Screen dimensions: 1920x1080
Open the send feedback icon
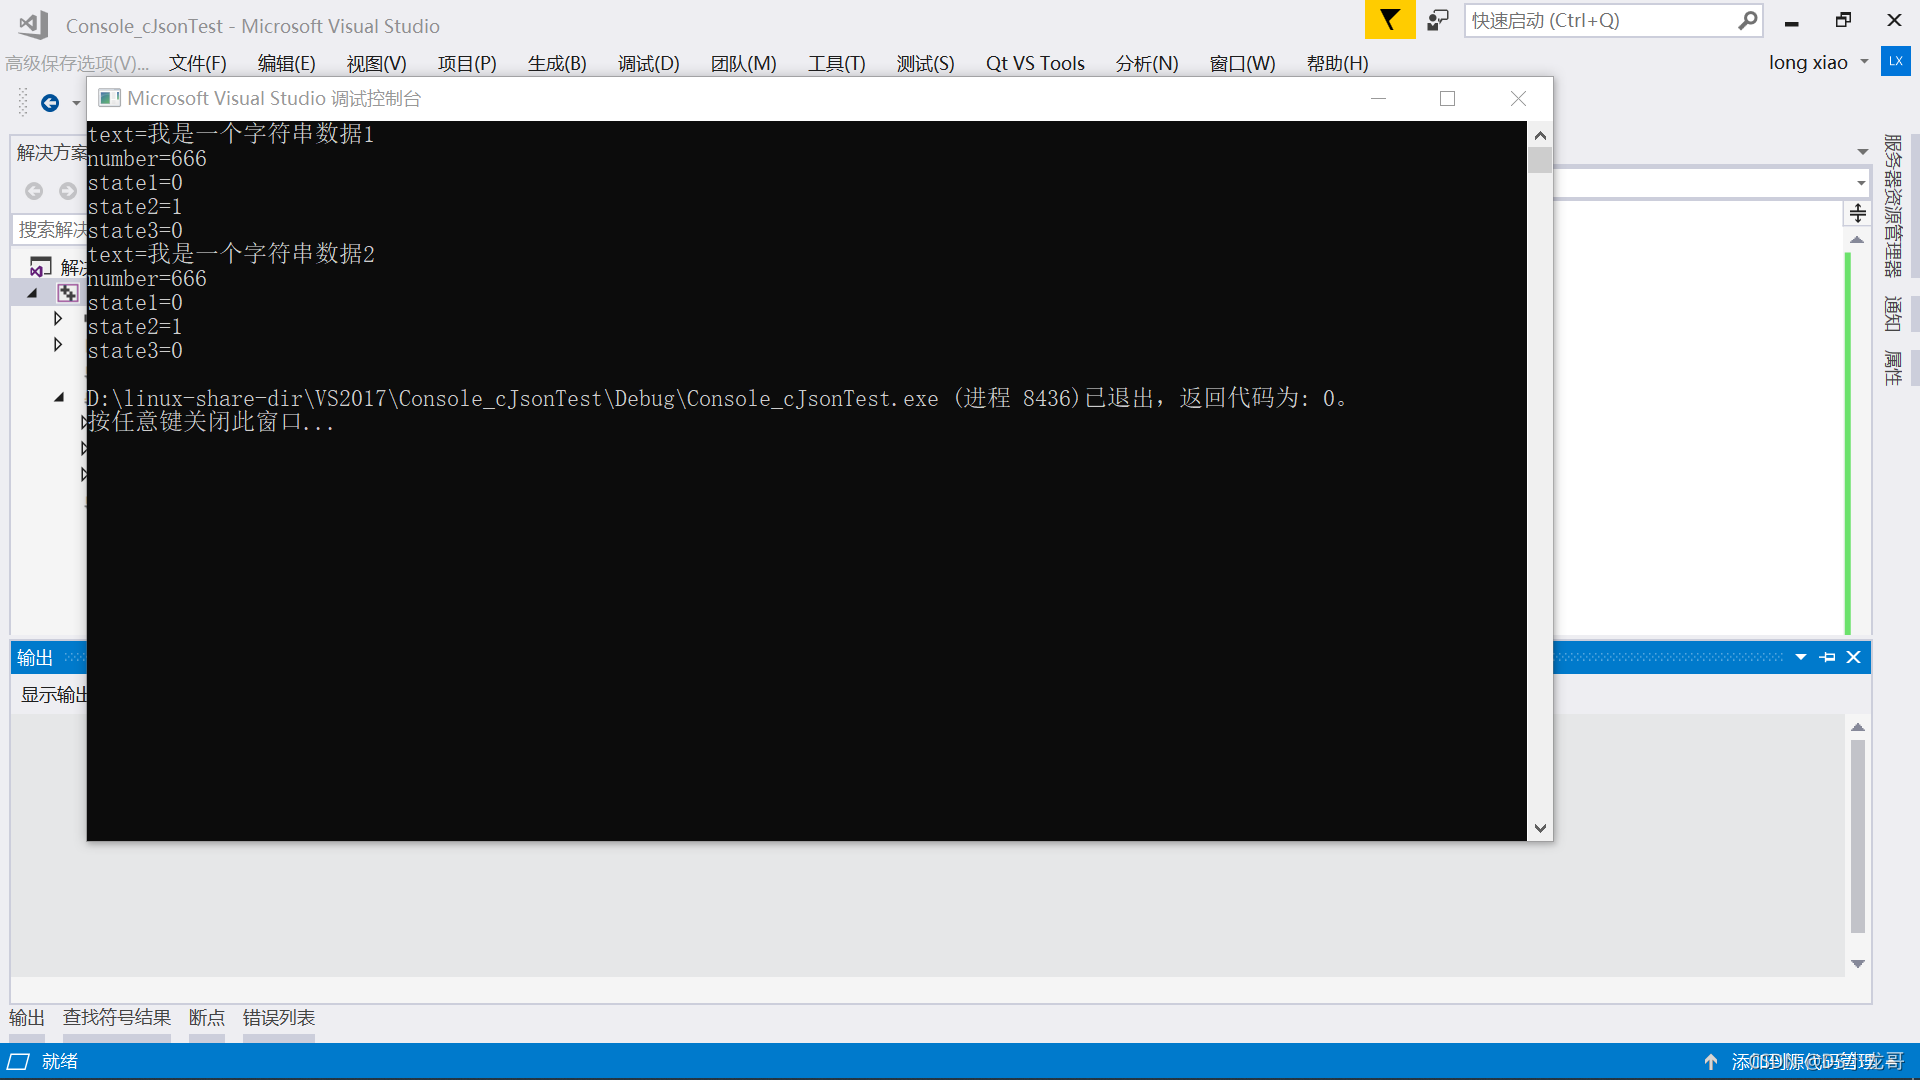click(x=1438, y=20)
